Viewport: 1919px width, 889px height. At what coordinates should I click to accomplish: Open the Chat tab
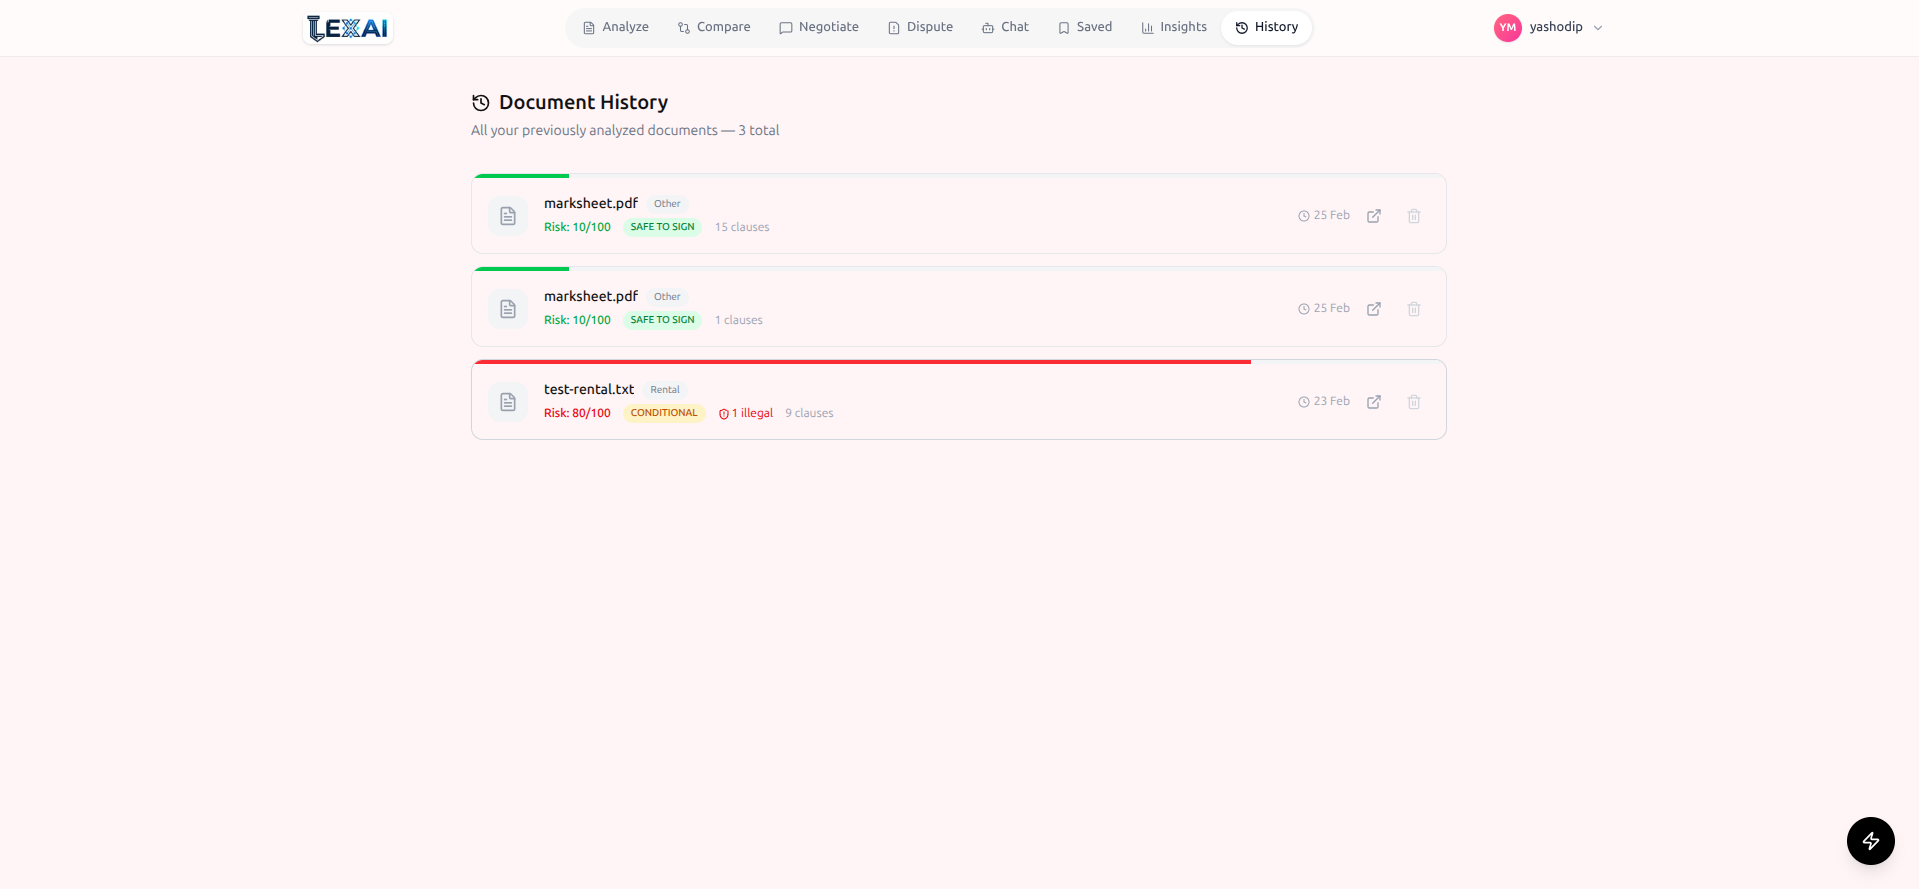[x=1005, y=27]
